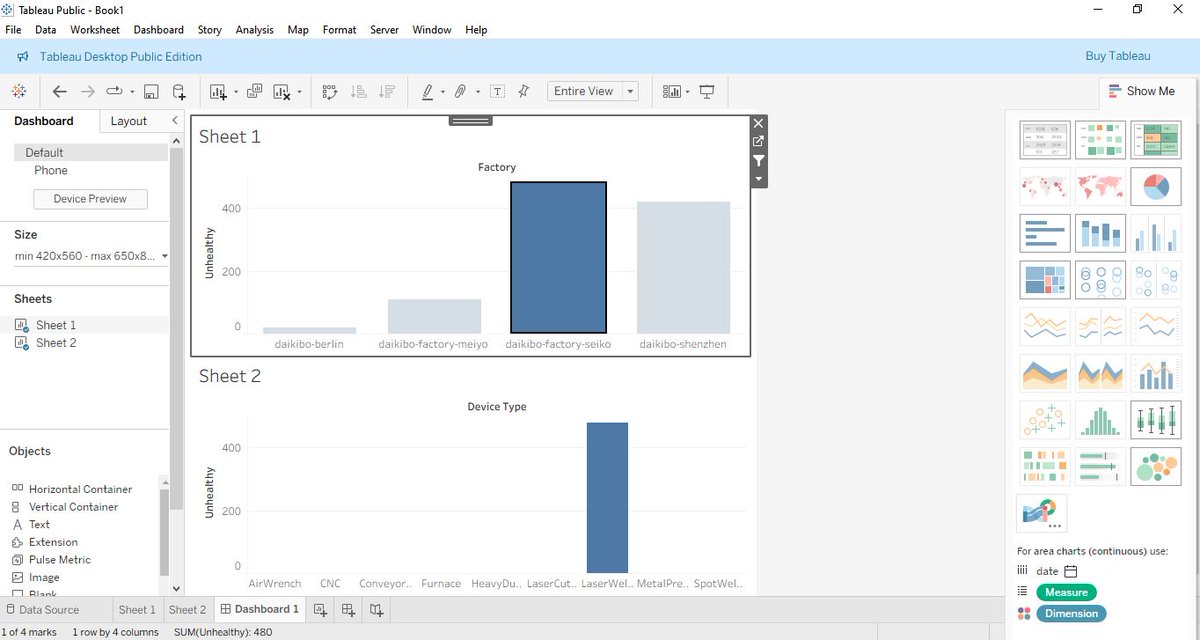Click the Sheet 1 drag handle
Image resolution: width=1200 pixels, height=640 pixels.
pos(470,121)
